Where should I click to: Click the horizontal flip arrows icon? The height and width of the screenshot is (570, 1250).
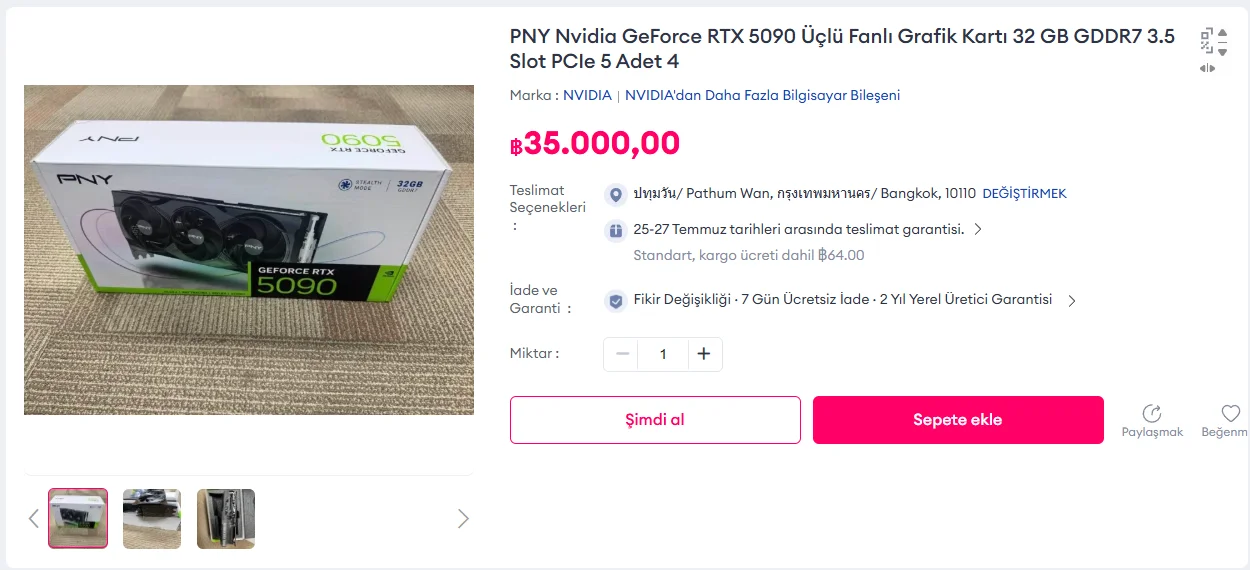(1208, 68)
